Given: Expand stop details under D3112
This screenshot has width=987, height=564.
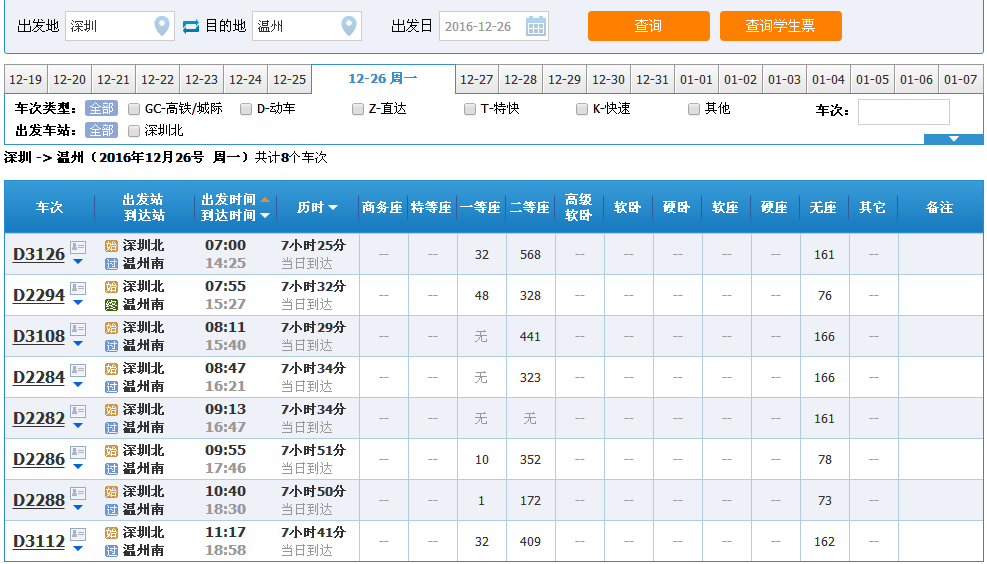Looking at the screenshot, I should [77, 548].
